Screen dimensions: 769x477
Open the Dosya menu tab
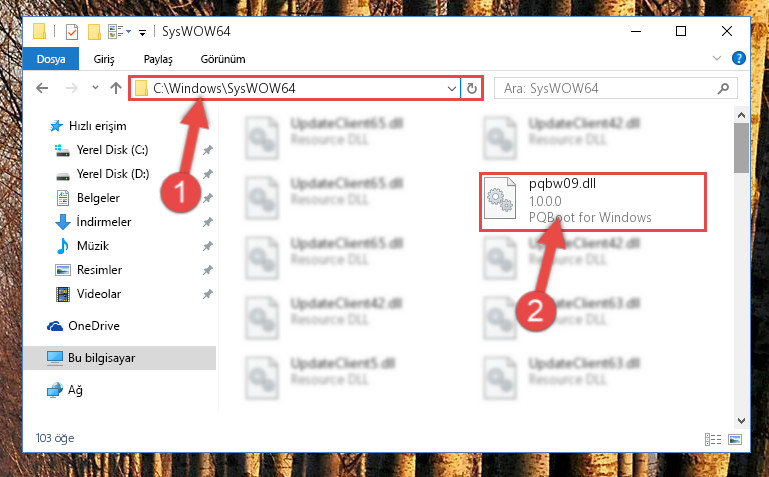pos(51,59)
